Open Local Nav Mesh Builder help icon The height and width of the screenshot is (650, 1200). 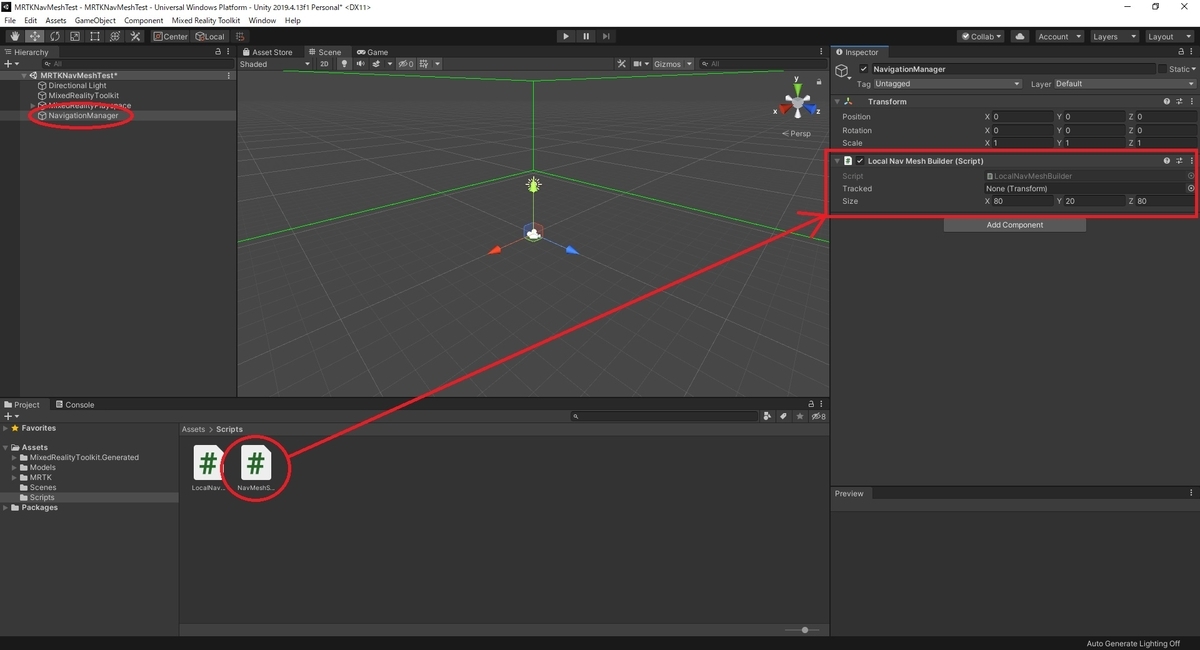tap(1166, 161)
